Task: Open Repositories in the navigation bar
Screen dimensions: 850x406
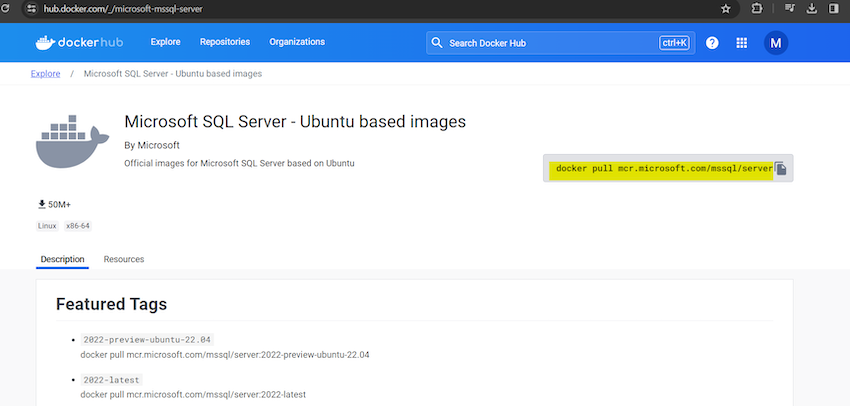Action: coord(225,42)
